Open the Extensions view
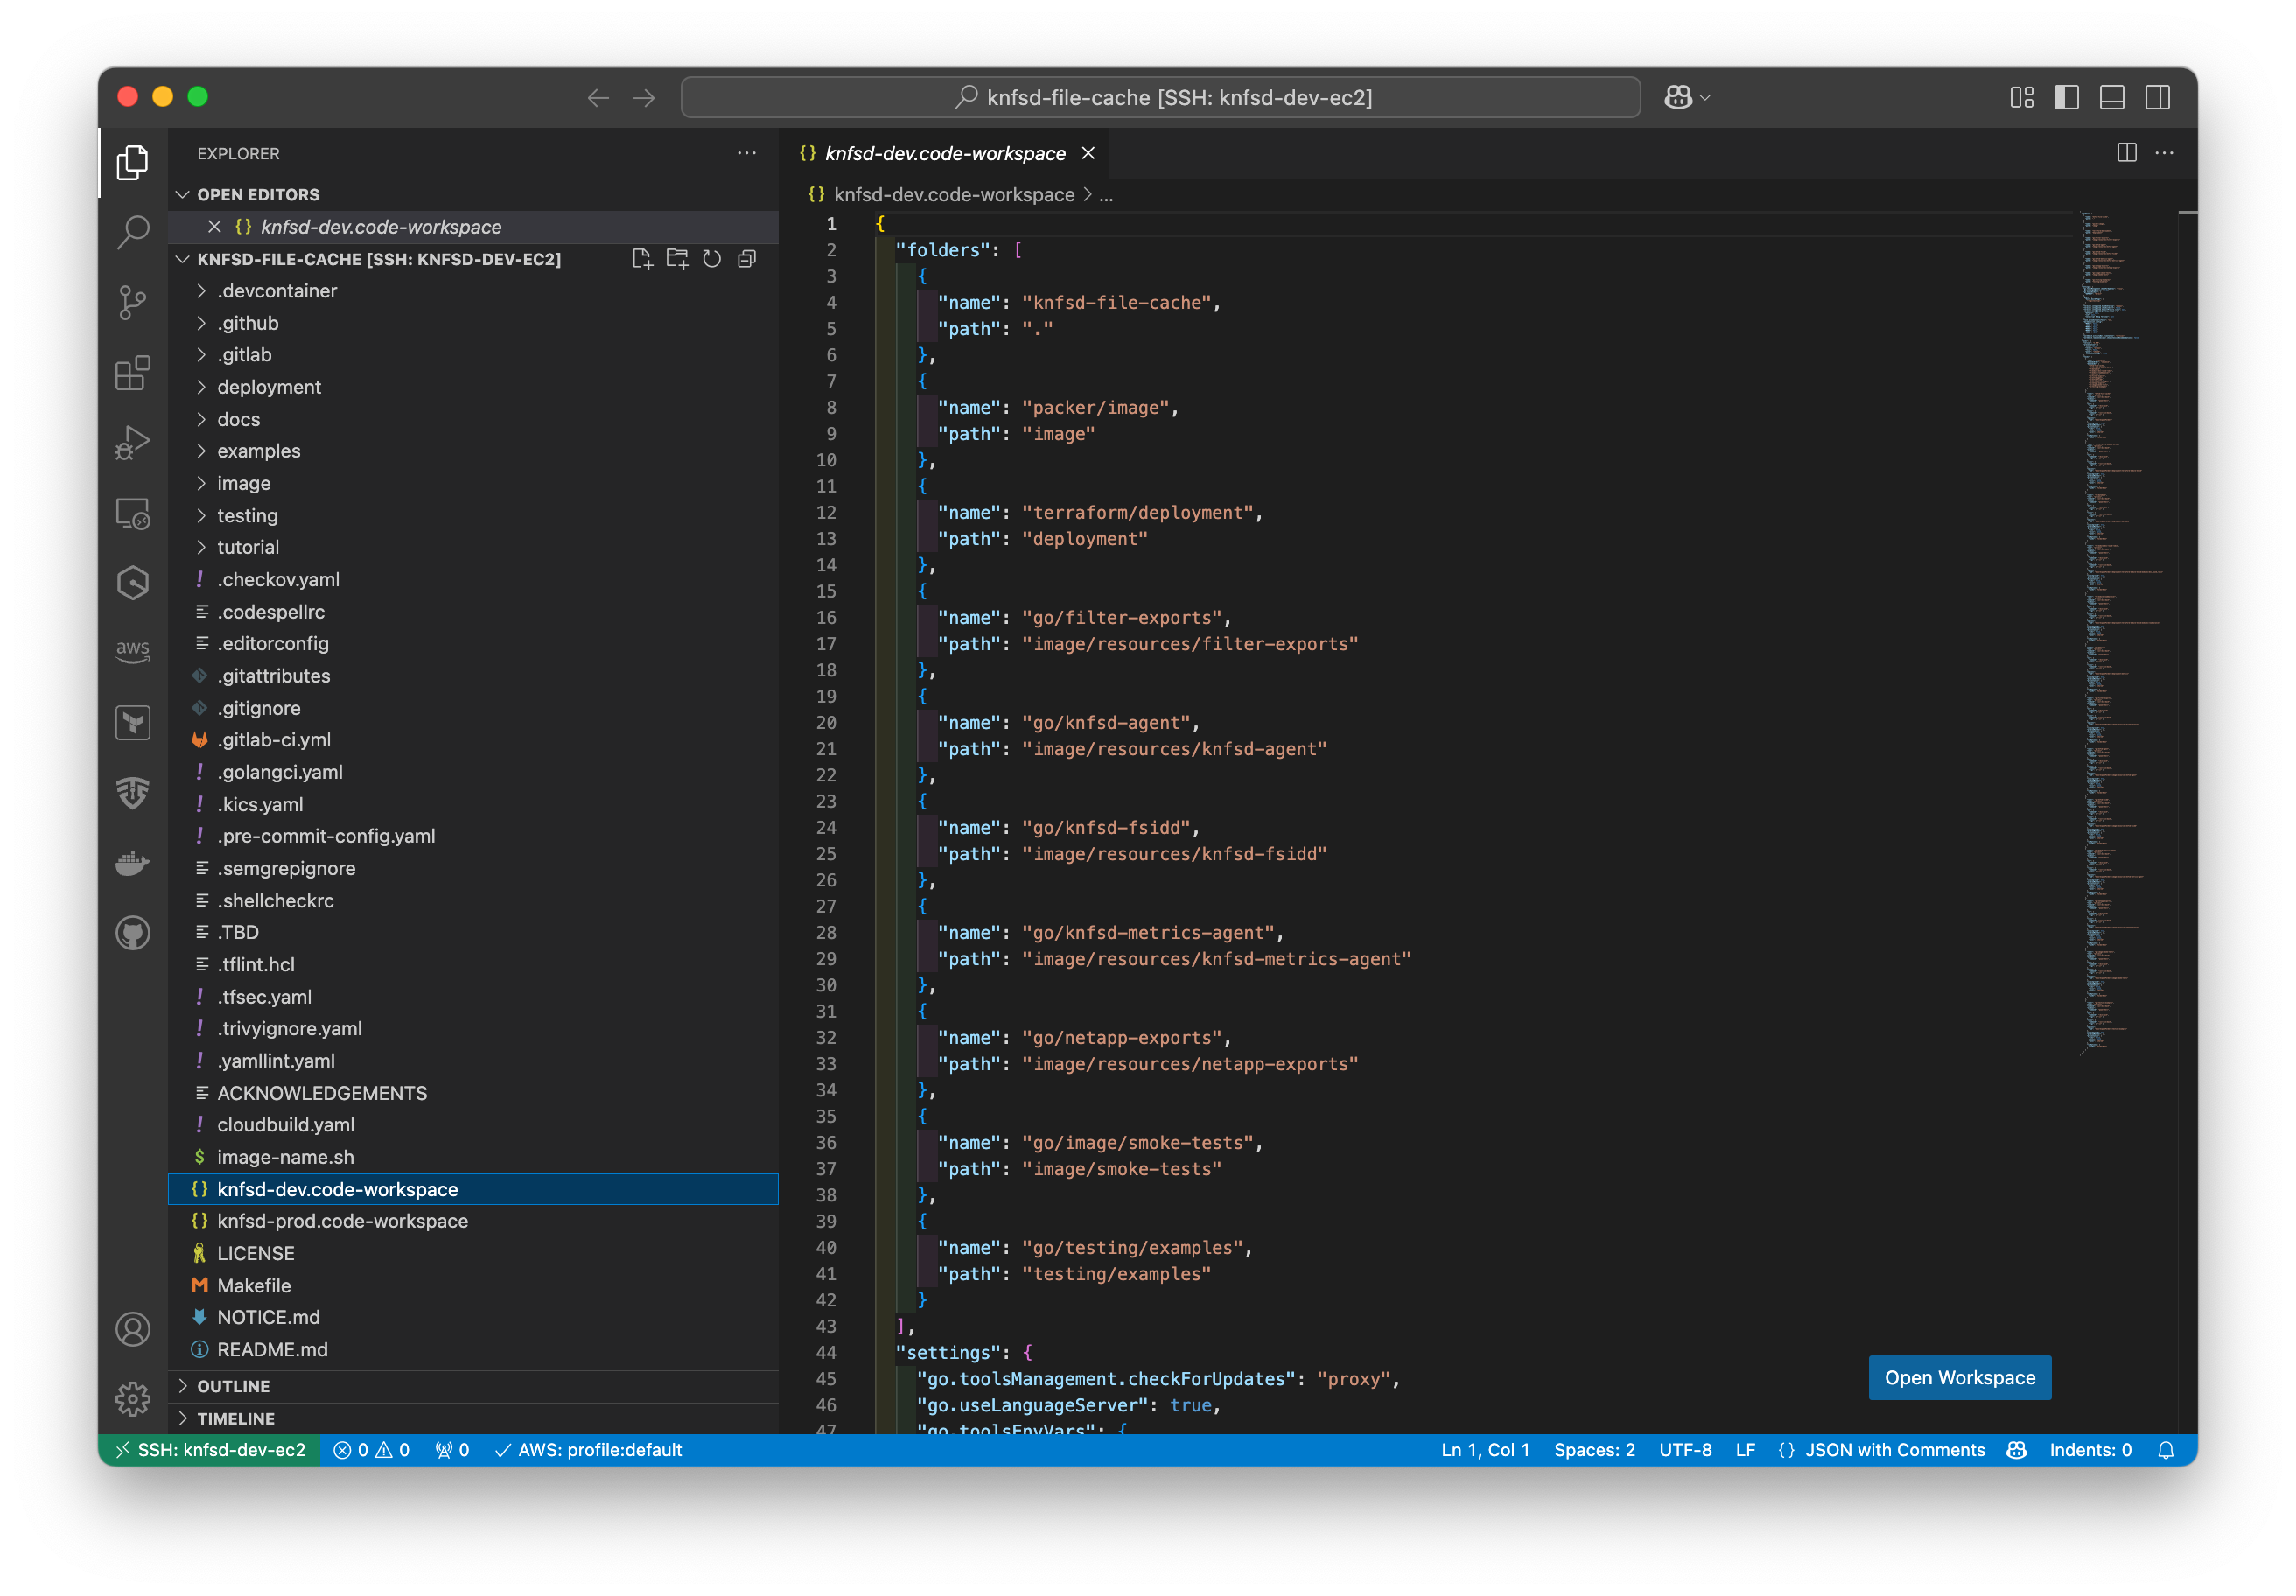 click(x=132, y=373)
